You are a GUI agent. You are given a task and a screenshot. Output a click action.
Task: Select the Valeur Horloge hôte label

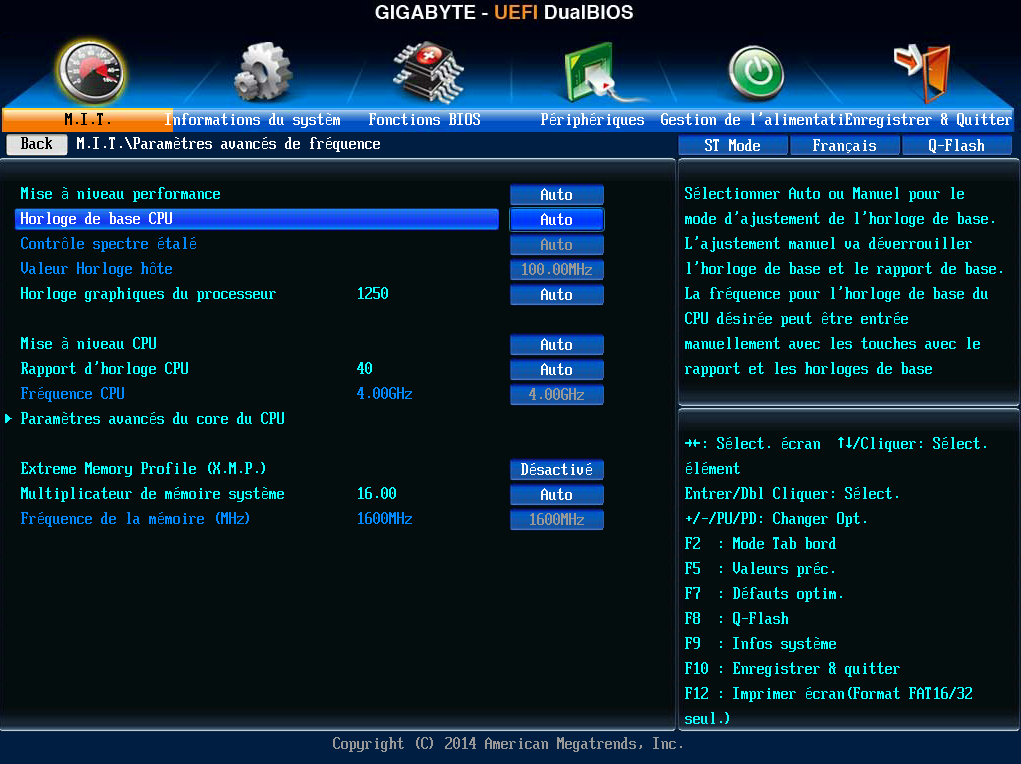point(96,269)
